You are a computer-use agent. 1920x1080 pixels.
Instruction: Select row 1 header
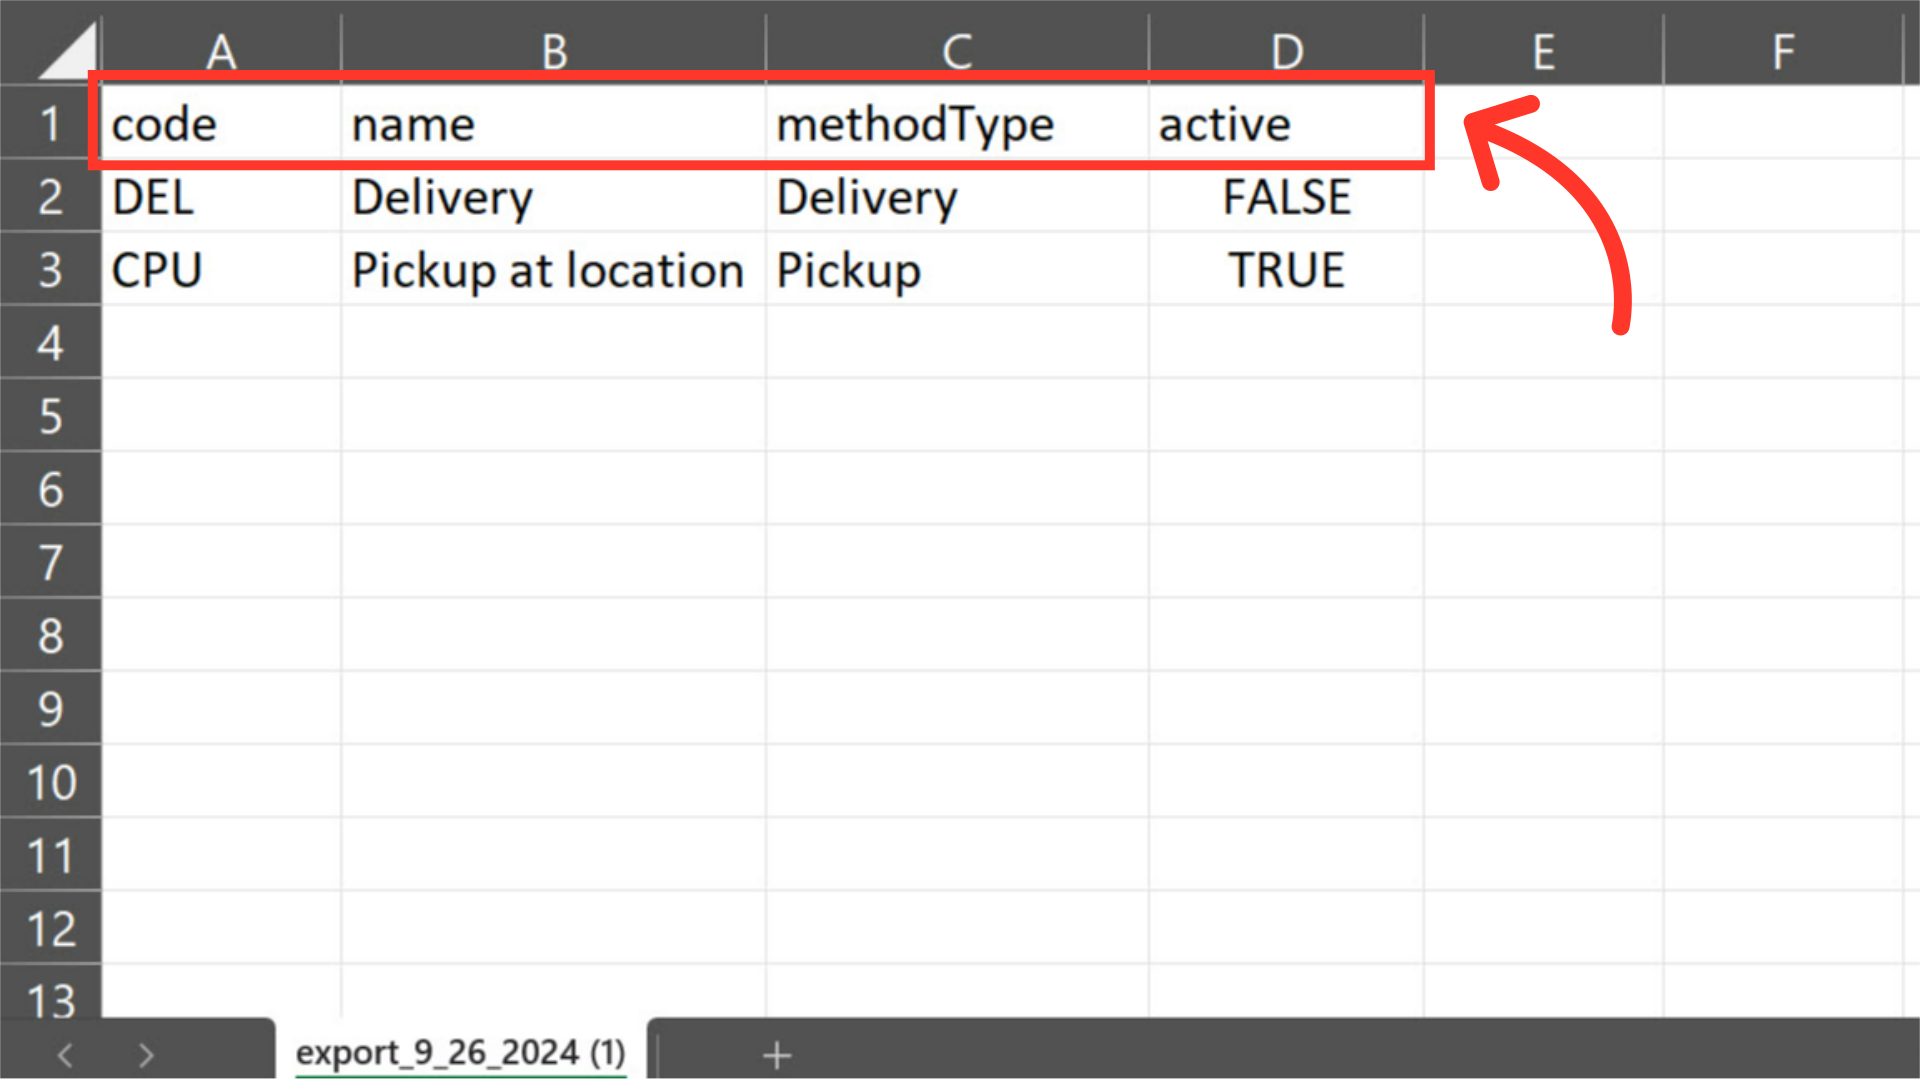pos(50,124)
